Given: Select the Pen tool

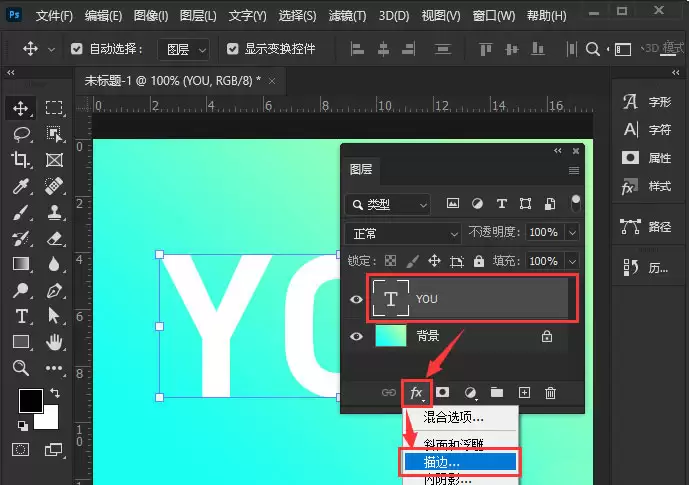Looking at the screenshot, I should 54,290.
